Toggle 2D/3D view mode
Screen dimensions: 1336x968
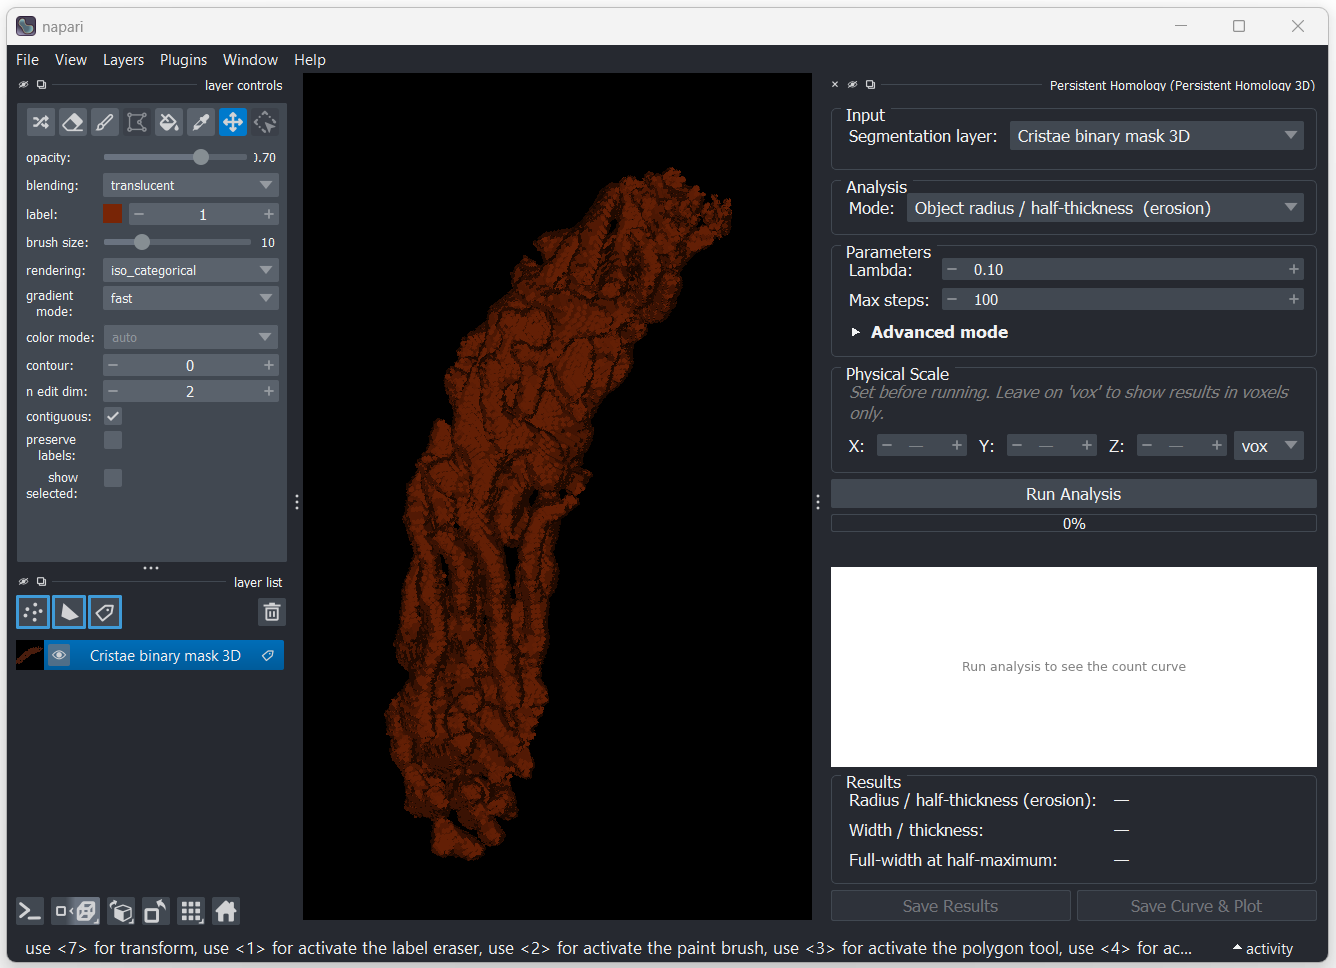point(76,911)
